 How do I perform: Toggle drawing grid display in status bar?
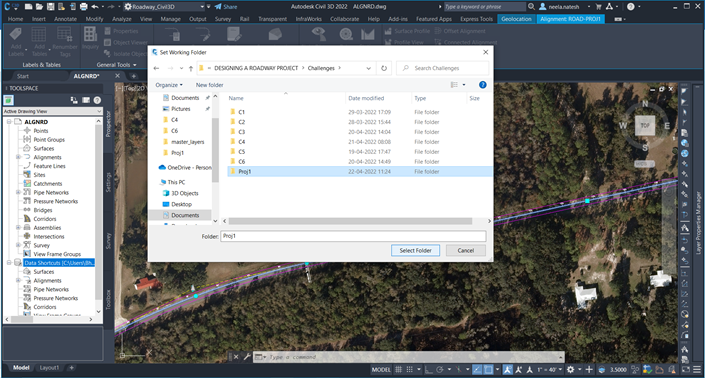(x=398, y=369)
